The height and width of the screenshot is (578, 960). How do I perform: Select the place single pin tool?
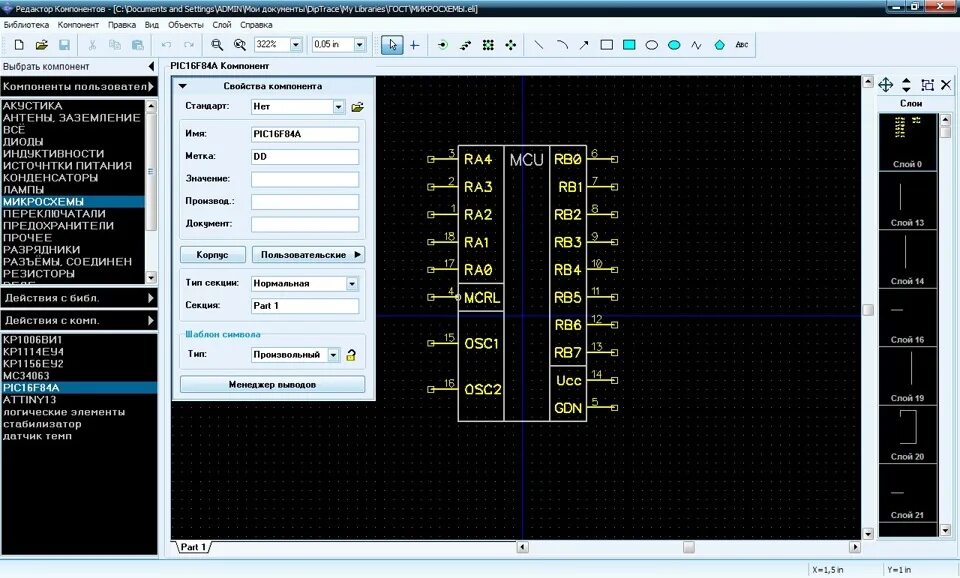(x=443, y=45)
